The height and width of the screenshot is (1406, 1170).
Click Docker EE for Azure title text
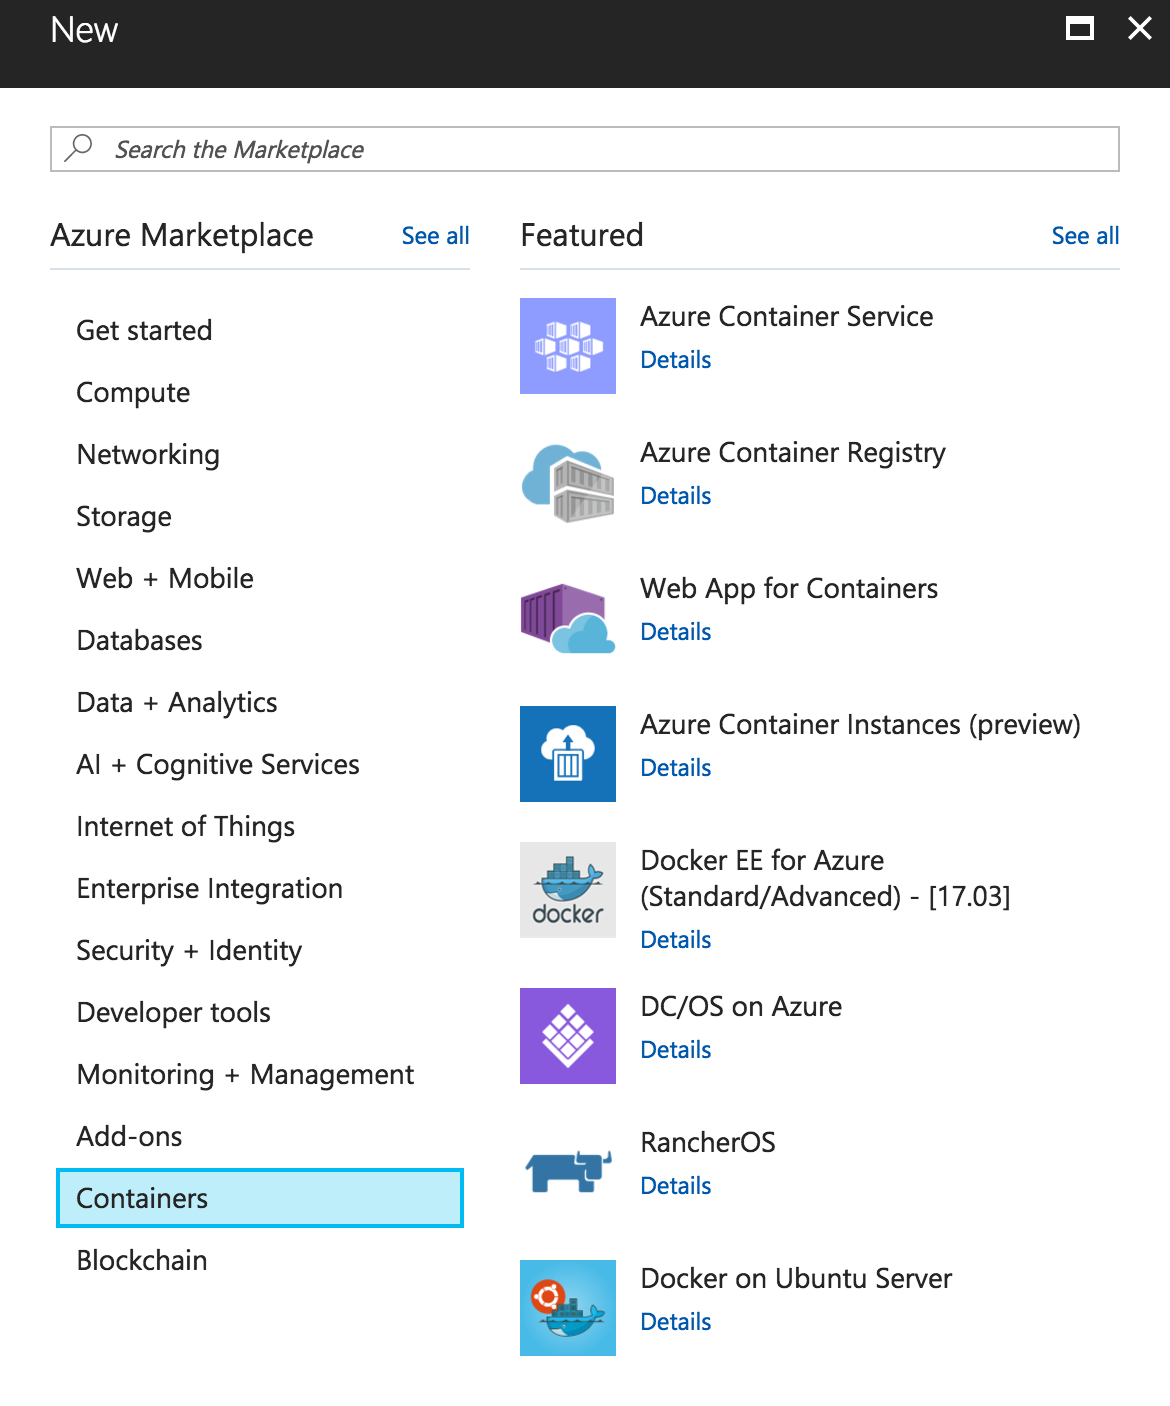826,878
